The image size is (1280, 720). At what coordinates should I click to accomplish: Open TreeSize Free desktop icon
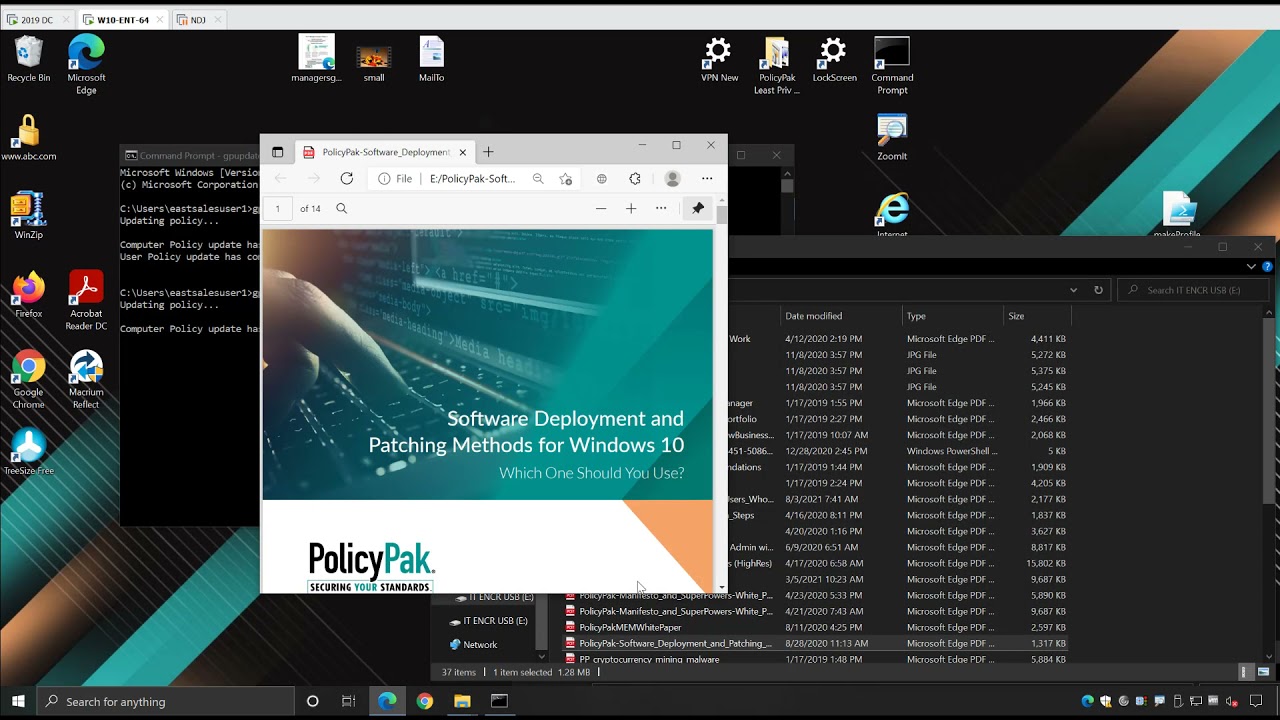point(29,452)
